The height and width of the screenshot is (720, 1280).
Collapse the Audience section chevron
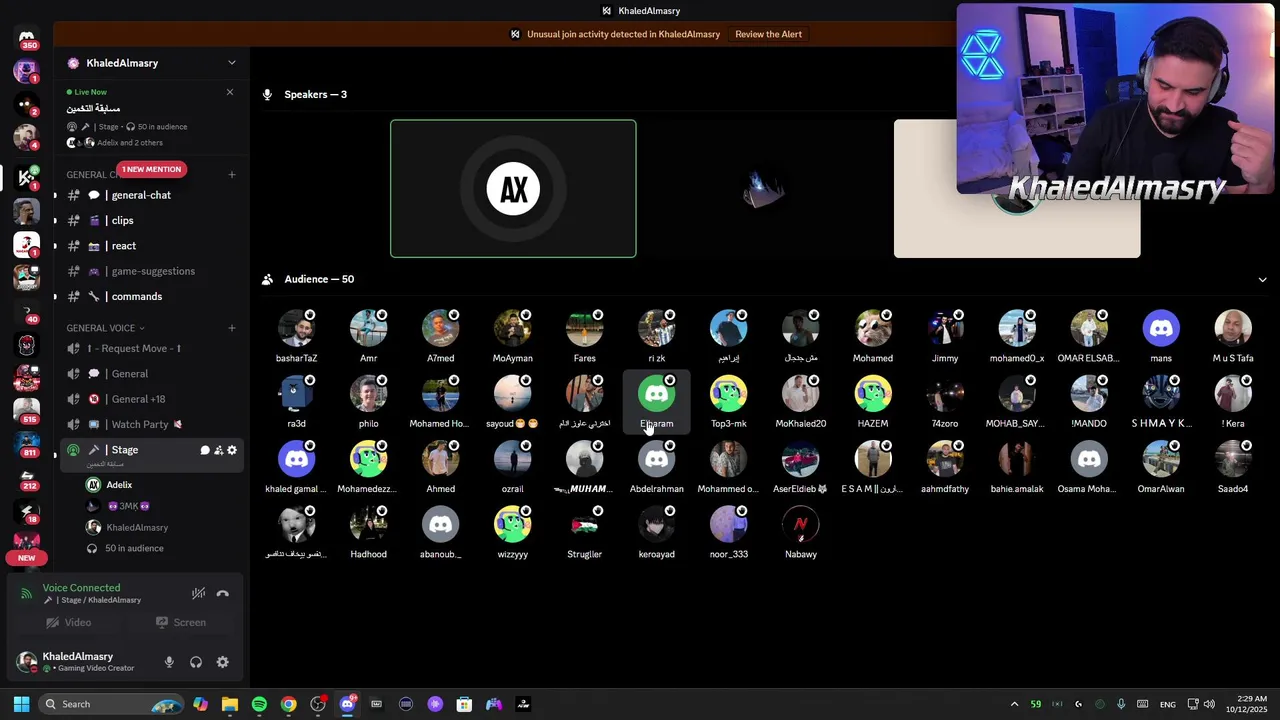pyautogui.click(x=1262, y=280)
